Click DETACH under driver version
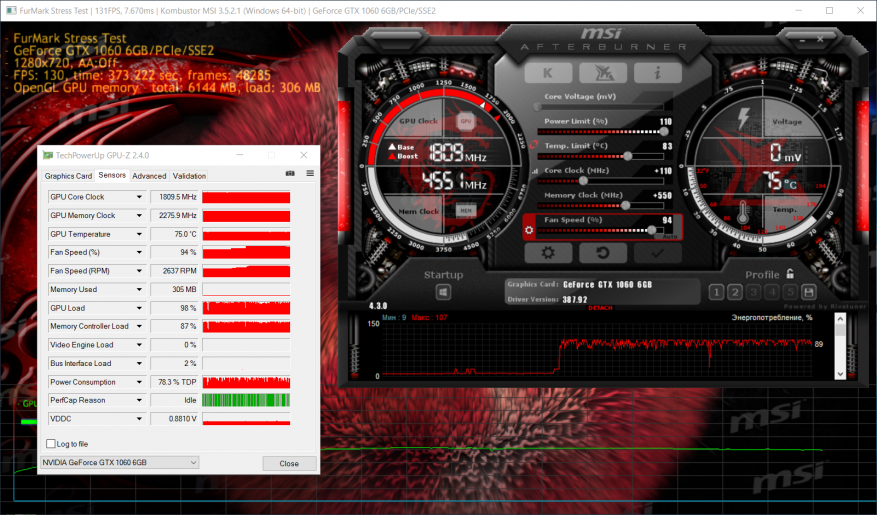Screen dimensions: 877x515 click(600, 308)
